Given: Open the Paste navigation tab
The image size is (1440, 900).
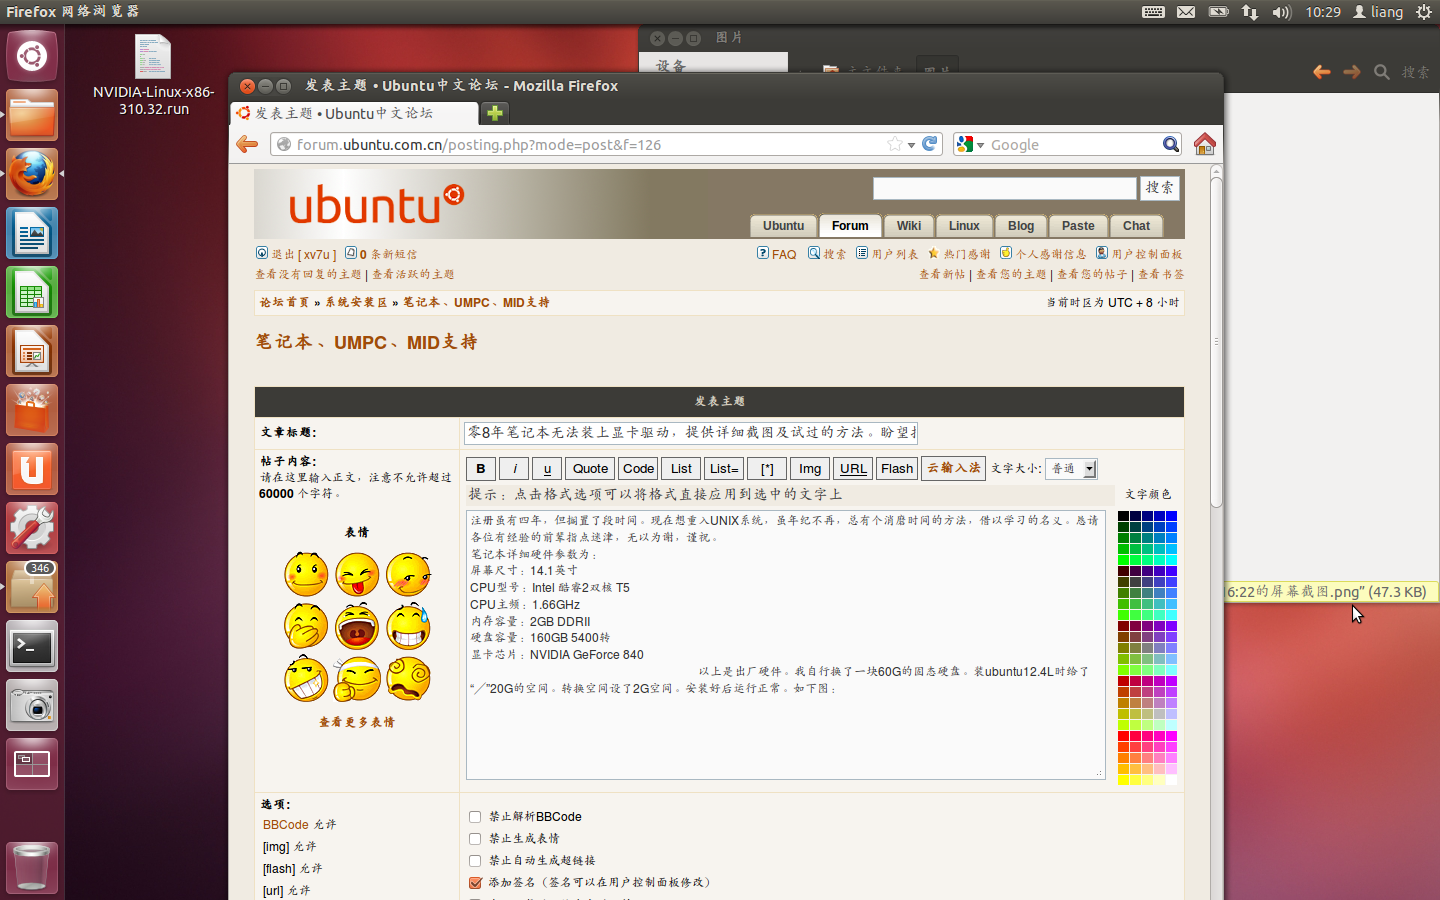Looking at the screenshot, I should pos(1078,226).
